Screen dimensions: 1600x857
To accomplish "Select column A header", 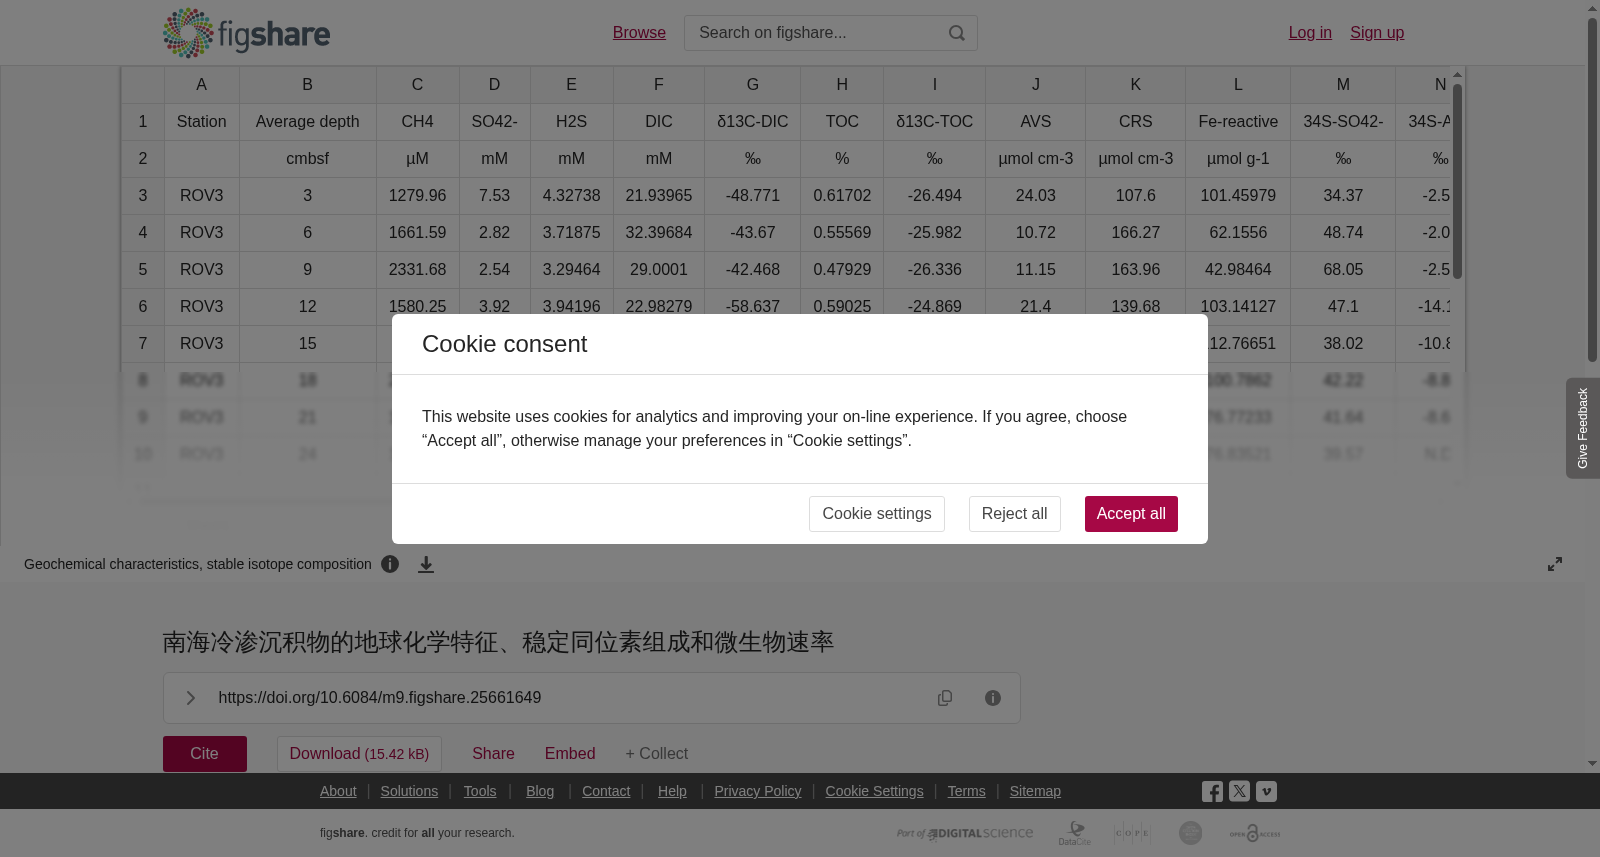I will [x=201, y=85].
